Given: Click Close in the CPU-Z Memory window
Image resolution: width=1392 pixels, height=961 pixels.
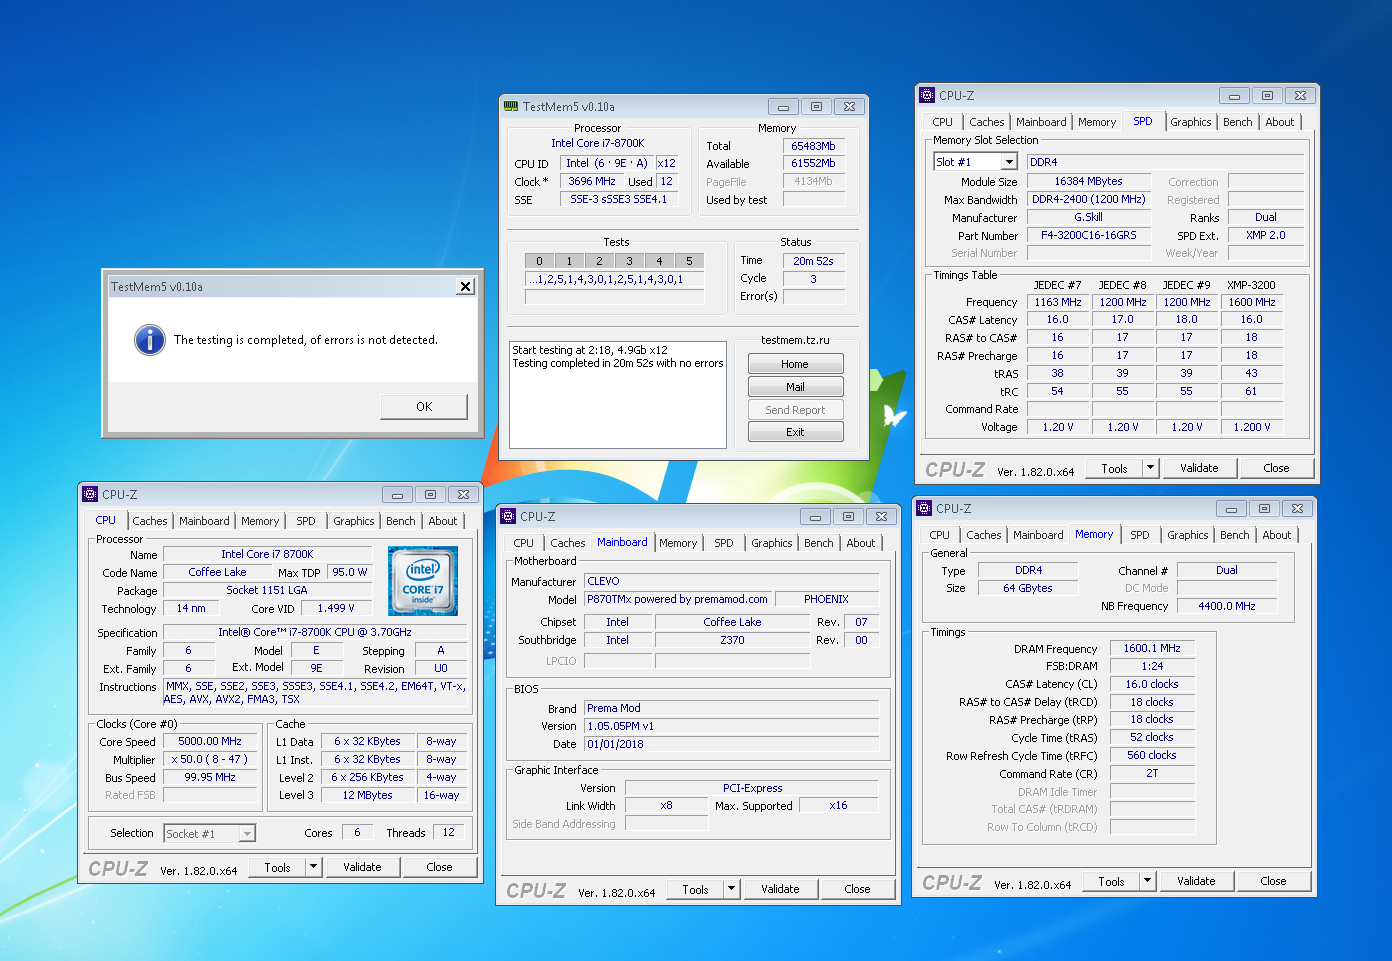Looking at the screenshot, I should coord(1273,881).
